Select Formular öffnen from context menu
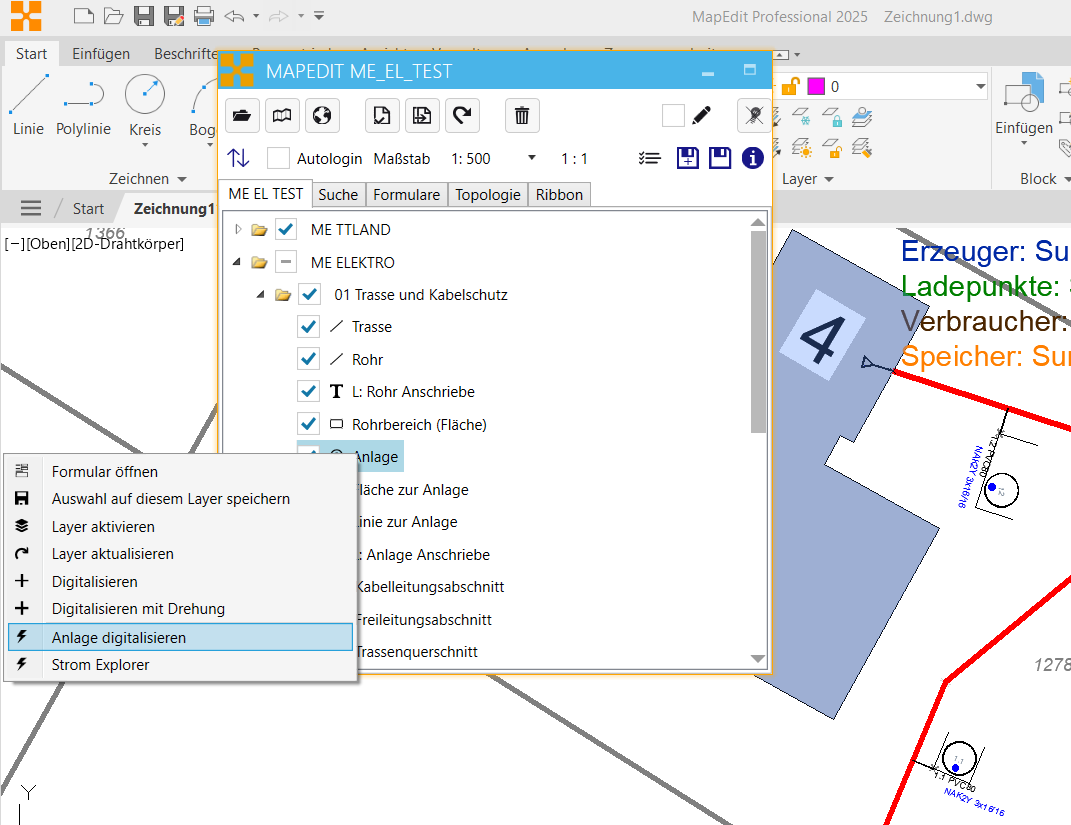This screenshot has height=825, width=1071. click(180, 471)
